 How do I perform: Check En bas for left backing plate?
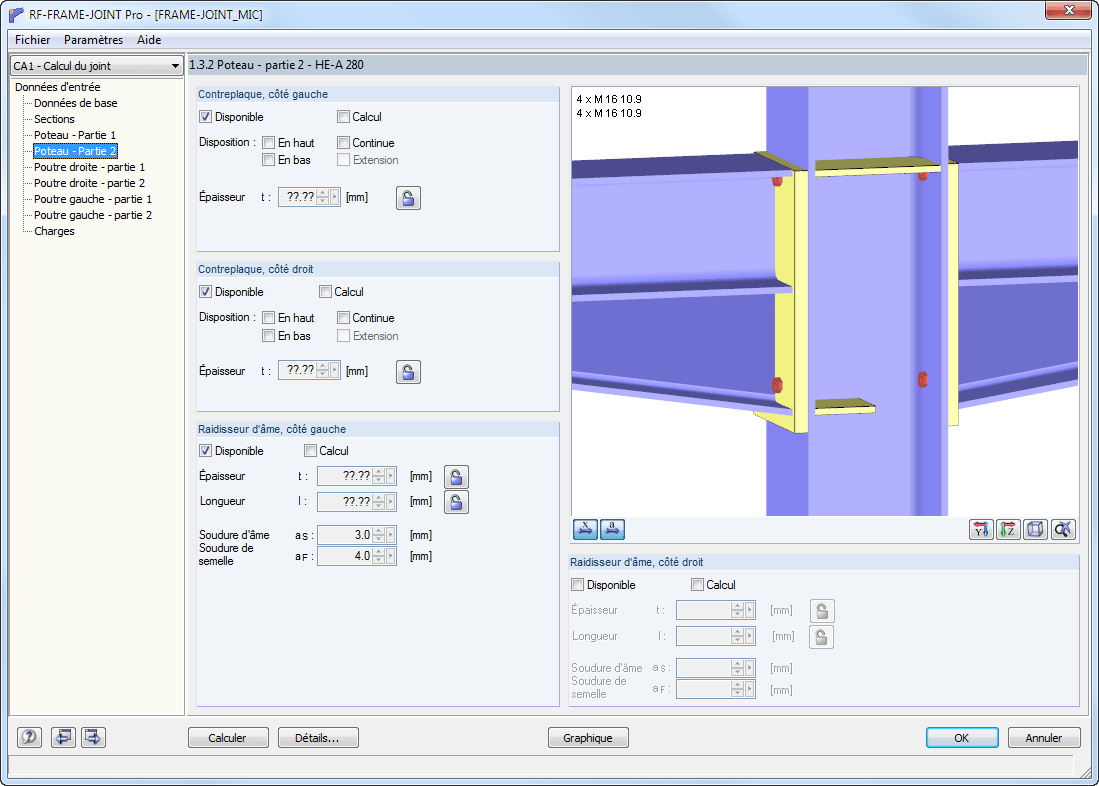coord(268,160)
